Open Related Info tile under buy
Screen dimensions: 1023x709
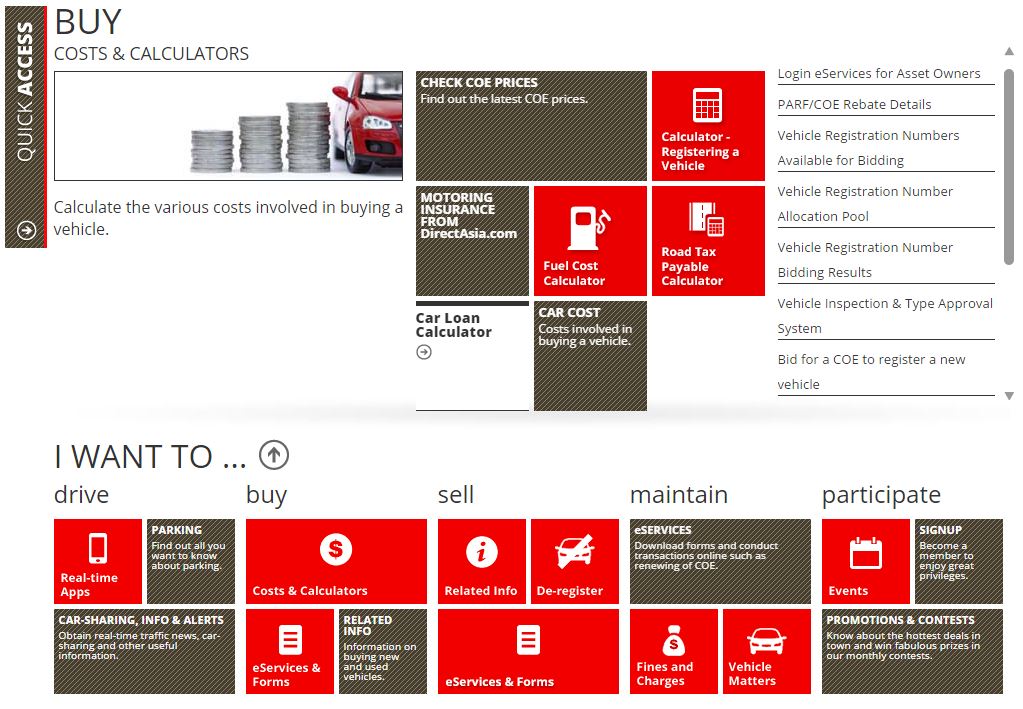point(382,651)
